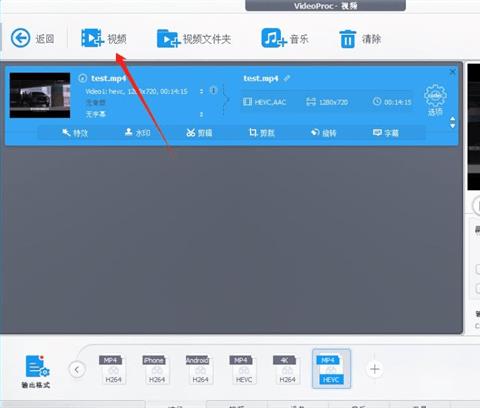Select unselected MP4 HEVC format preset
Screen dimensions: 480x408
point(243,370)
